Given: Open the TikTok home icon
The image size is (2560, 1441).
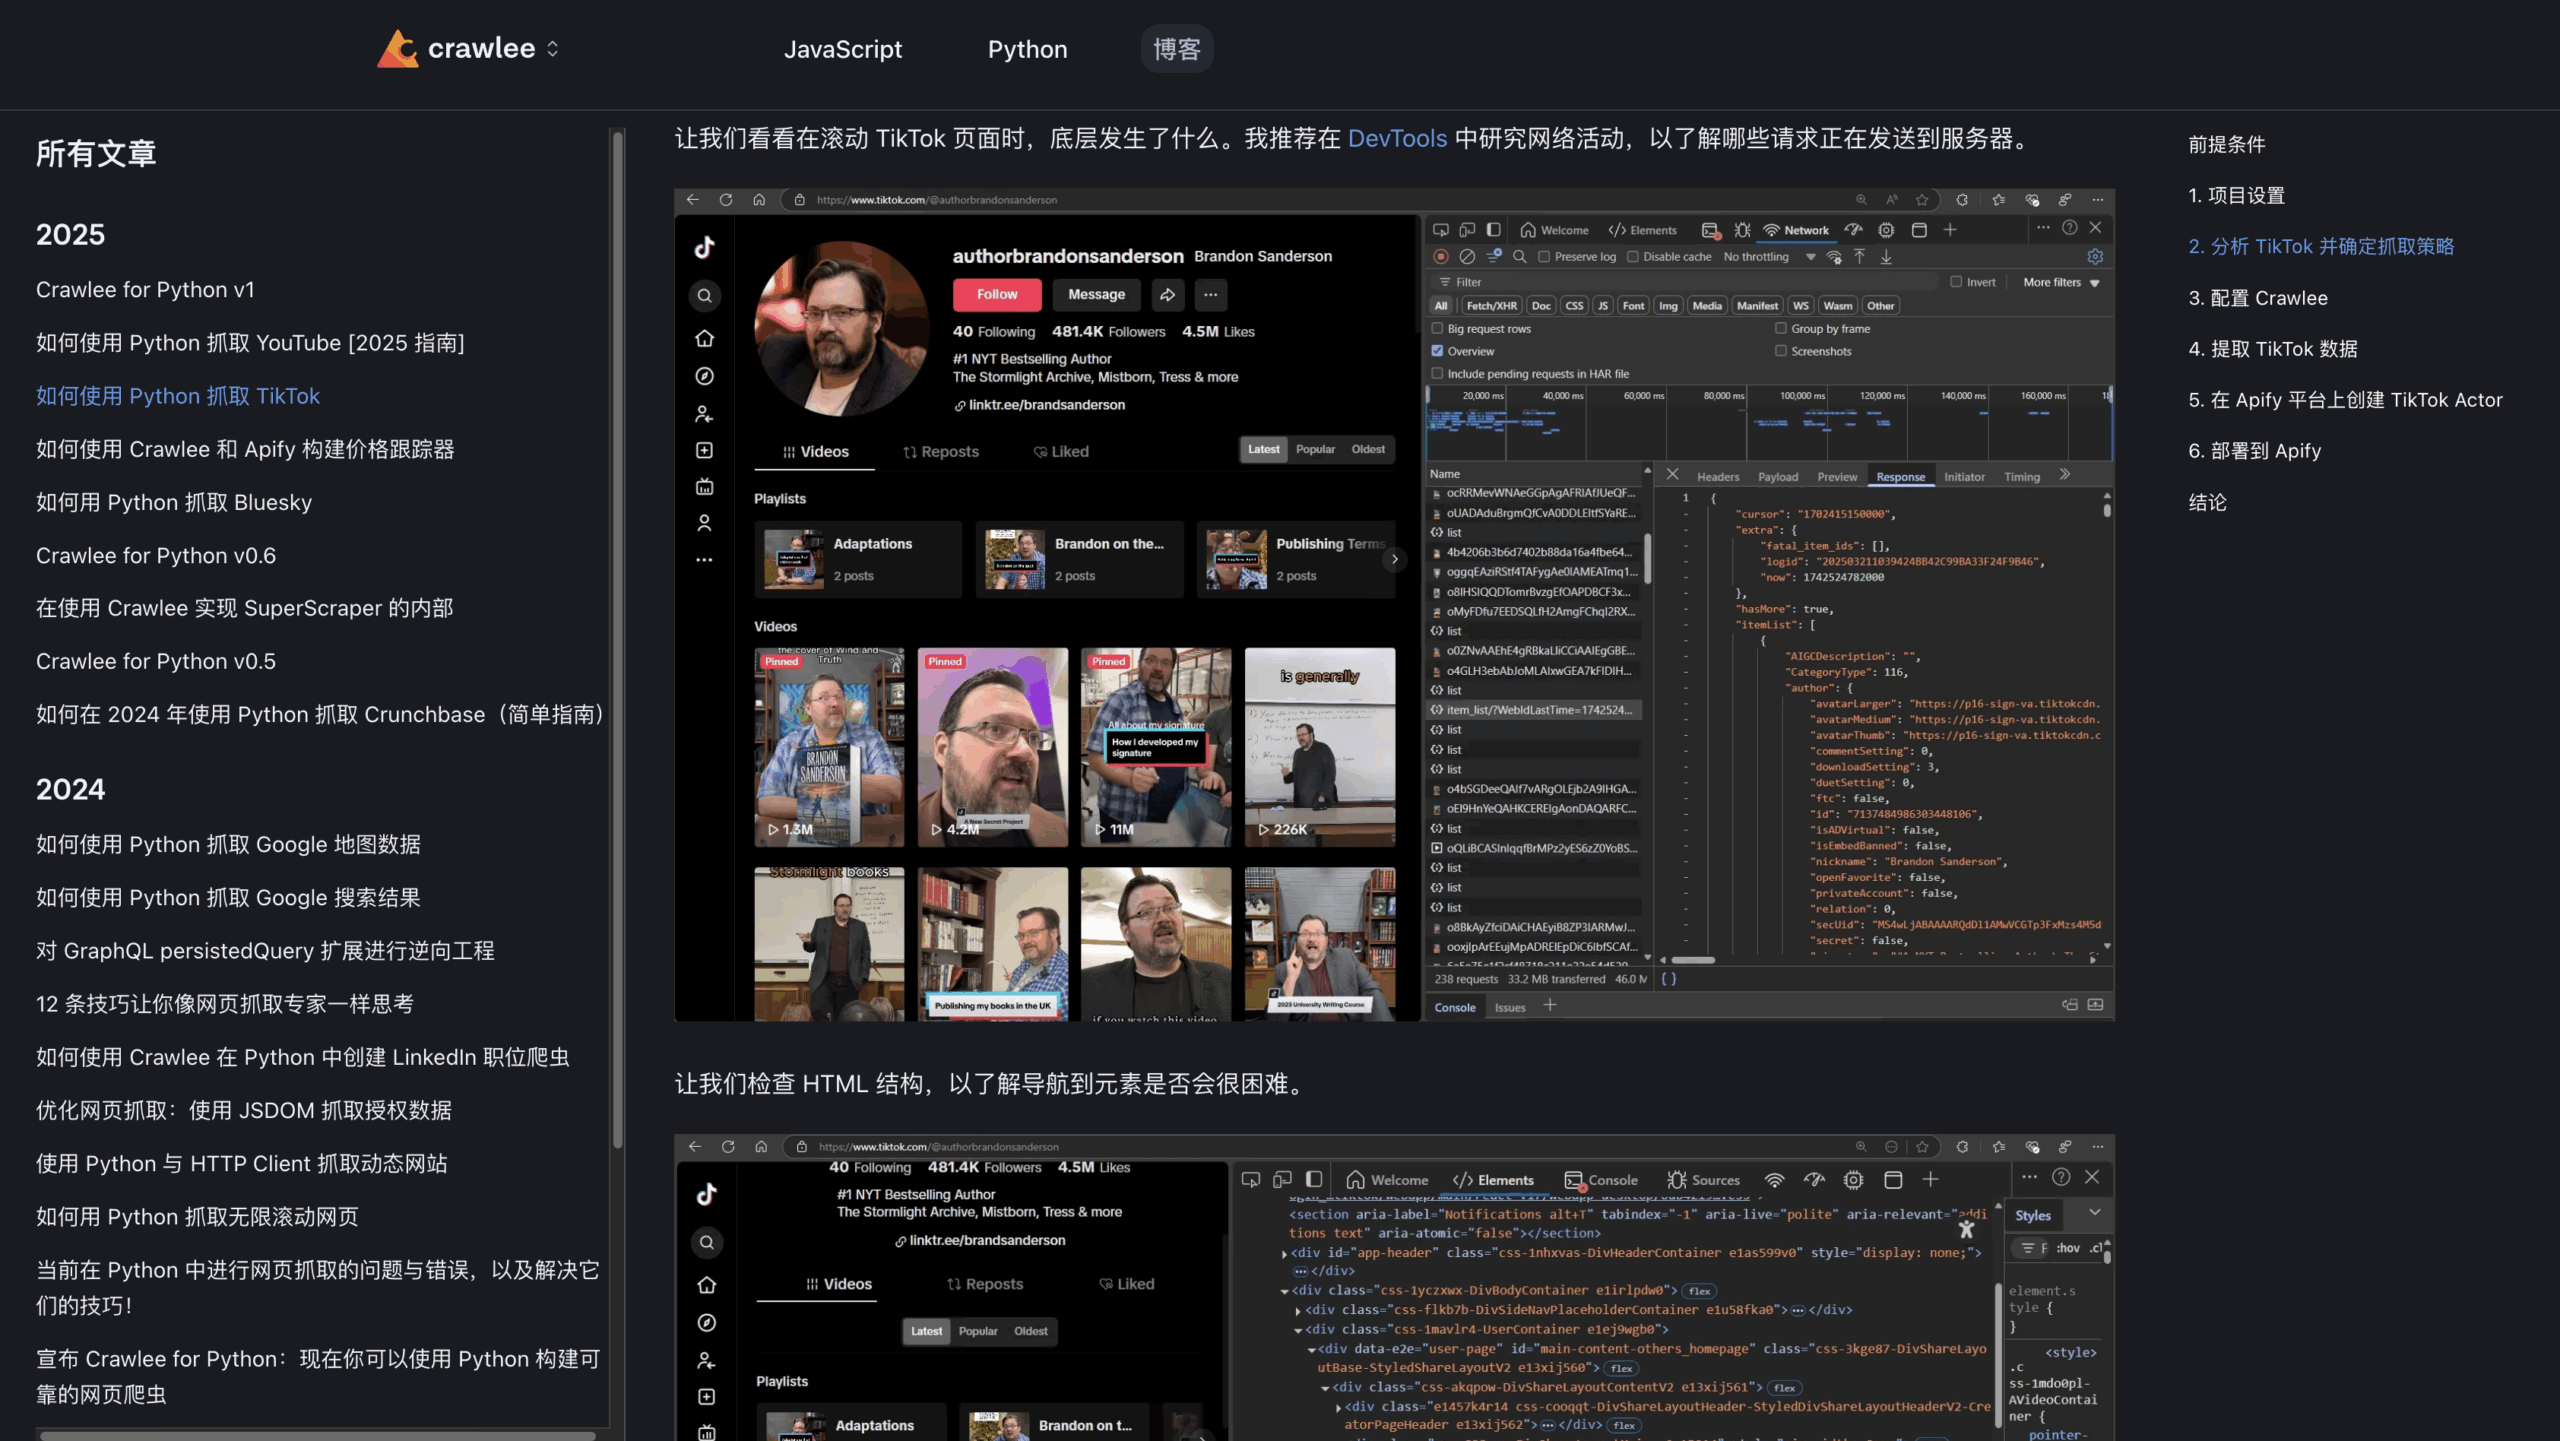Looking at the screenshot, I should [x=704, y=339].
